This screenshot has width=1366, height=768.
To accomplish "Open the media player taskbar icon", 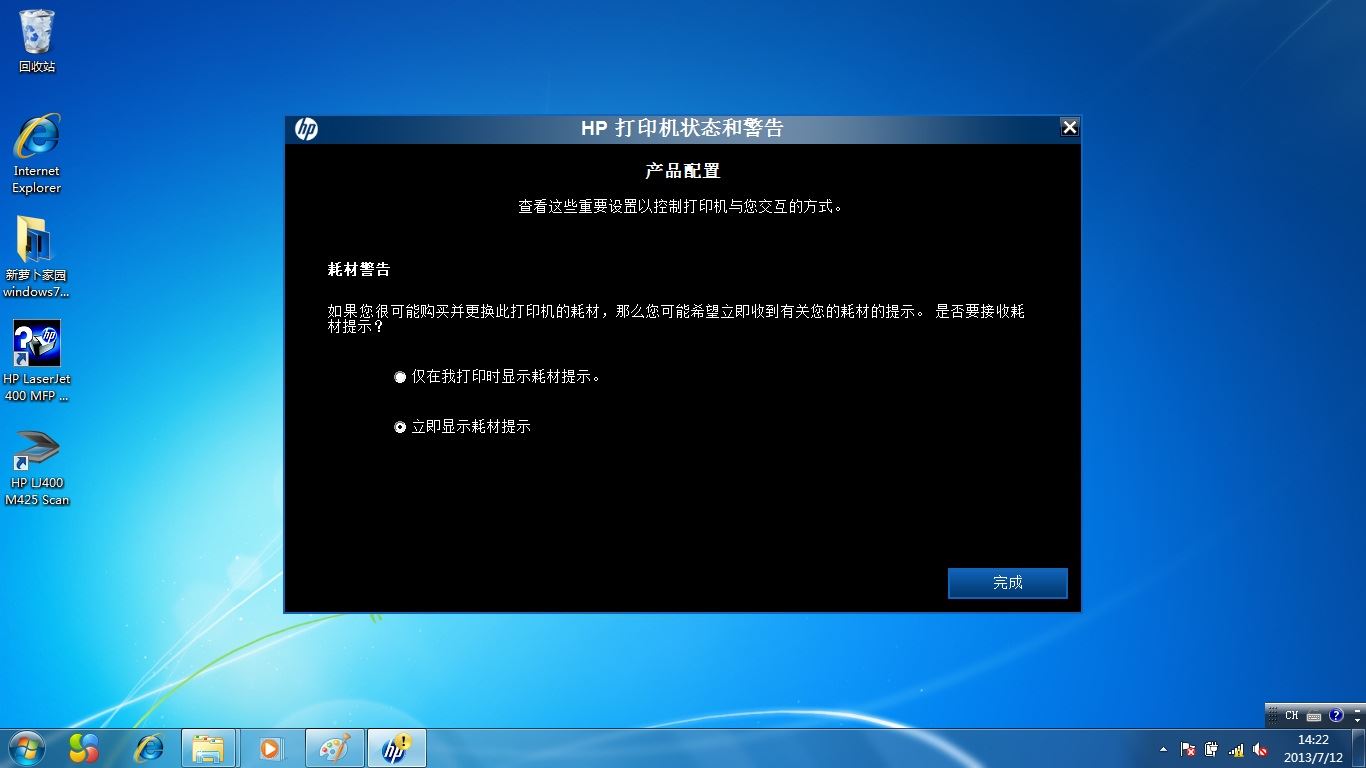I will (x=270, y=748).
